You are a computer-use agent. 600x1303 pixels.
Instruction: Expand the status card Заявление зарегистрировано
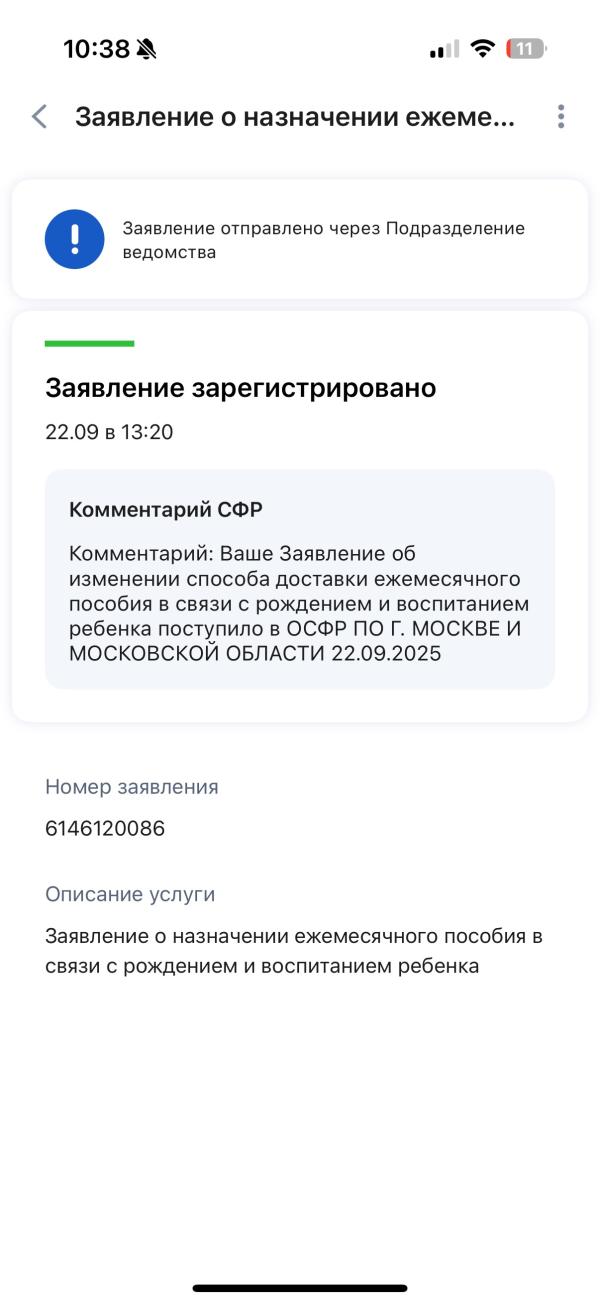click(240, 388)
